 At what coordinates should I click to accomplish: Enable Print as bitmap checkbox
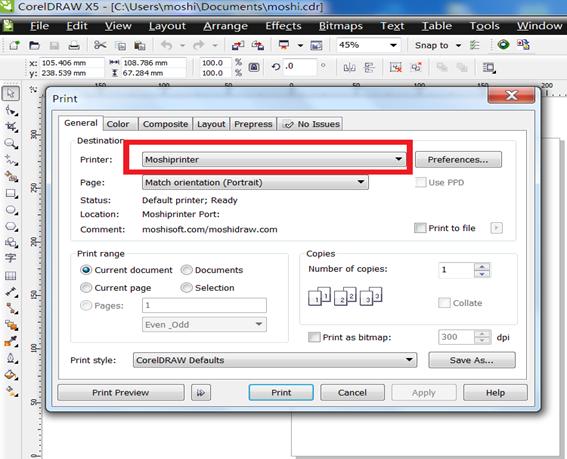tap(314, 337)
